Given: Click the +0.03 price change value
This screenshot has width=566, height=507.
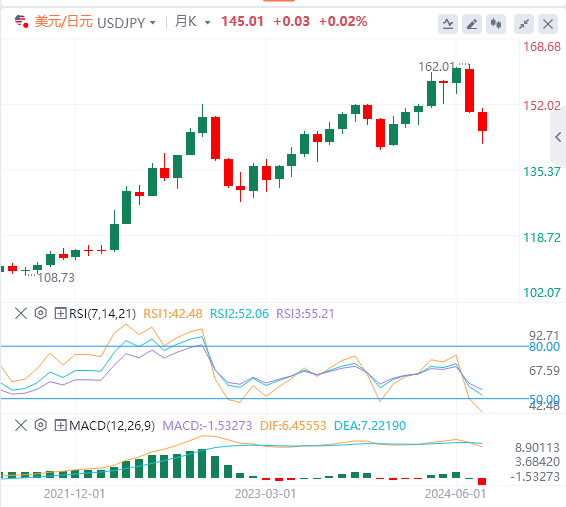Looking at the screenshot, I should tap(292, 21).
